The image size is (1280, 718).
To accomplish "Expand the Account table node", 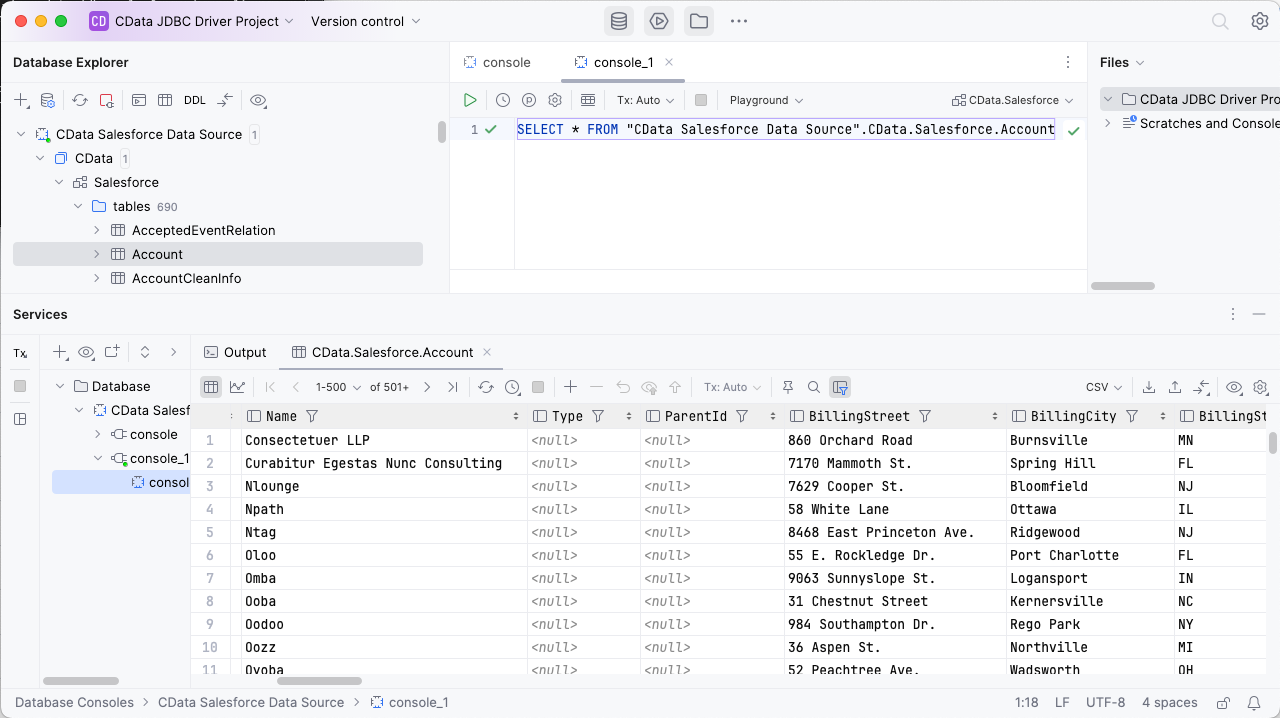I will (x=97, y=254).
